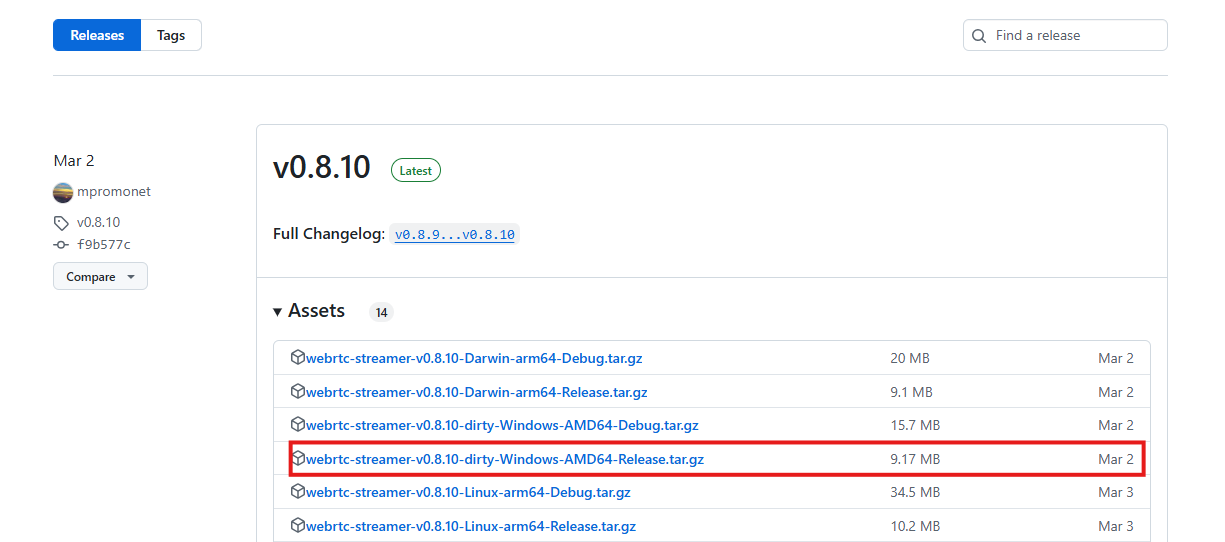
Task: Download Linux-arm64-Release.tar.gz asset
Action: 470,526
